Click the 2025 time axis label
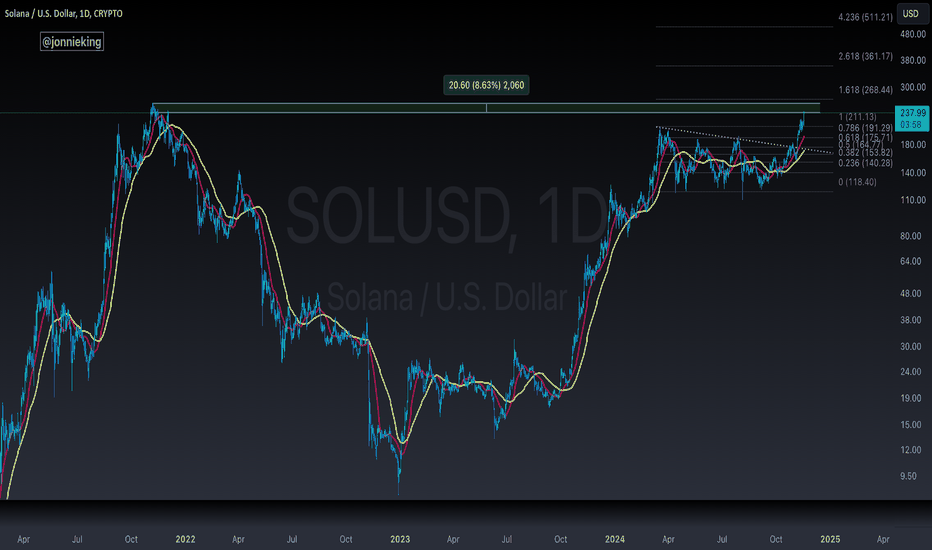932x550 pixels. click(x=830, y=539)
